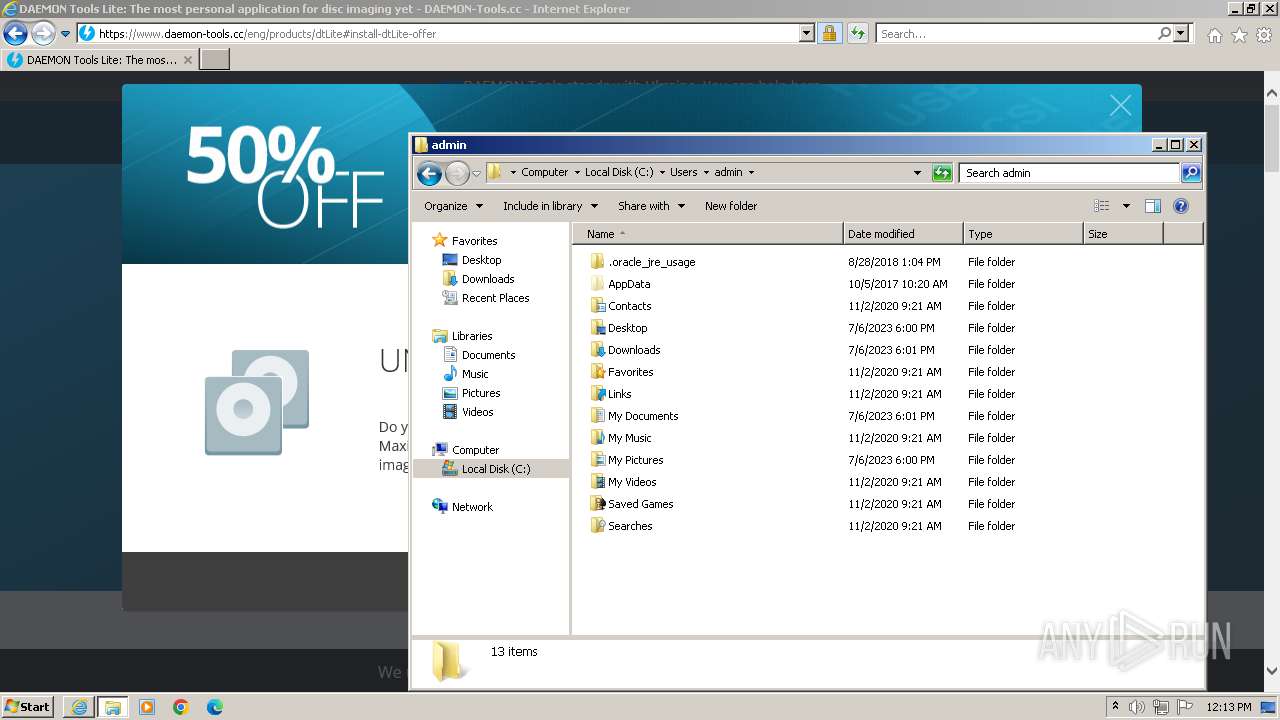1280x720 pixels.
Task: Click the security lock icon in IE address bar
Action: coord(829,34)
